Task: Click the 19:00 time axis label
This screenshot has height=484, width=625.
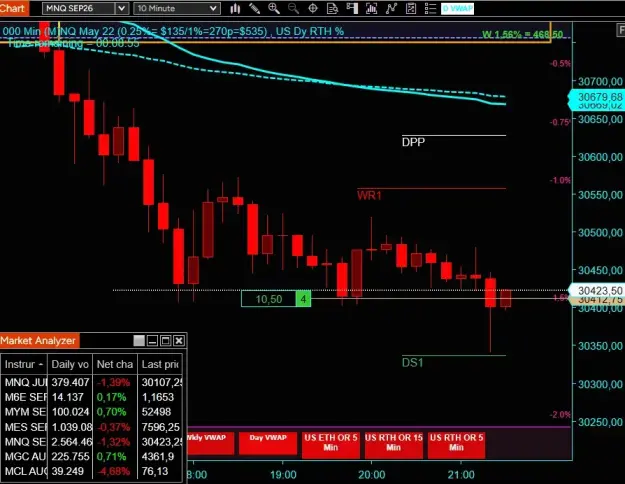Action: 283,475
